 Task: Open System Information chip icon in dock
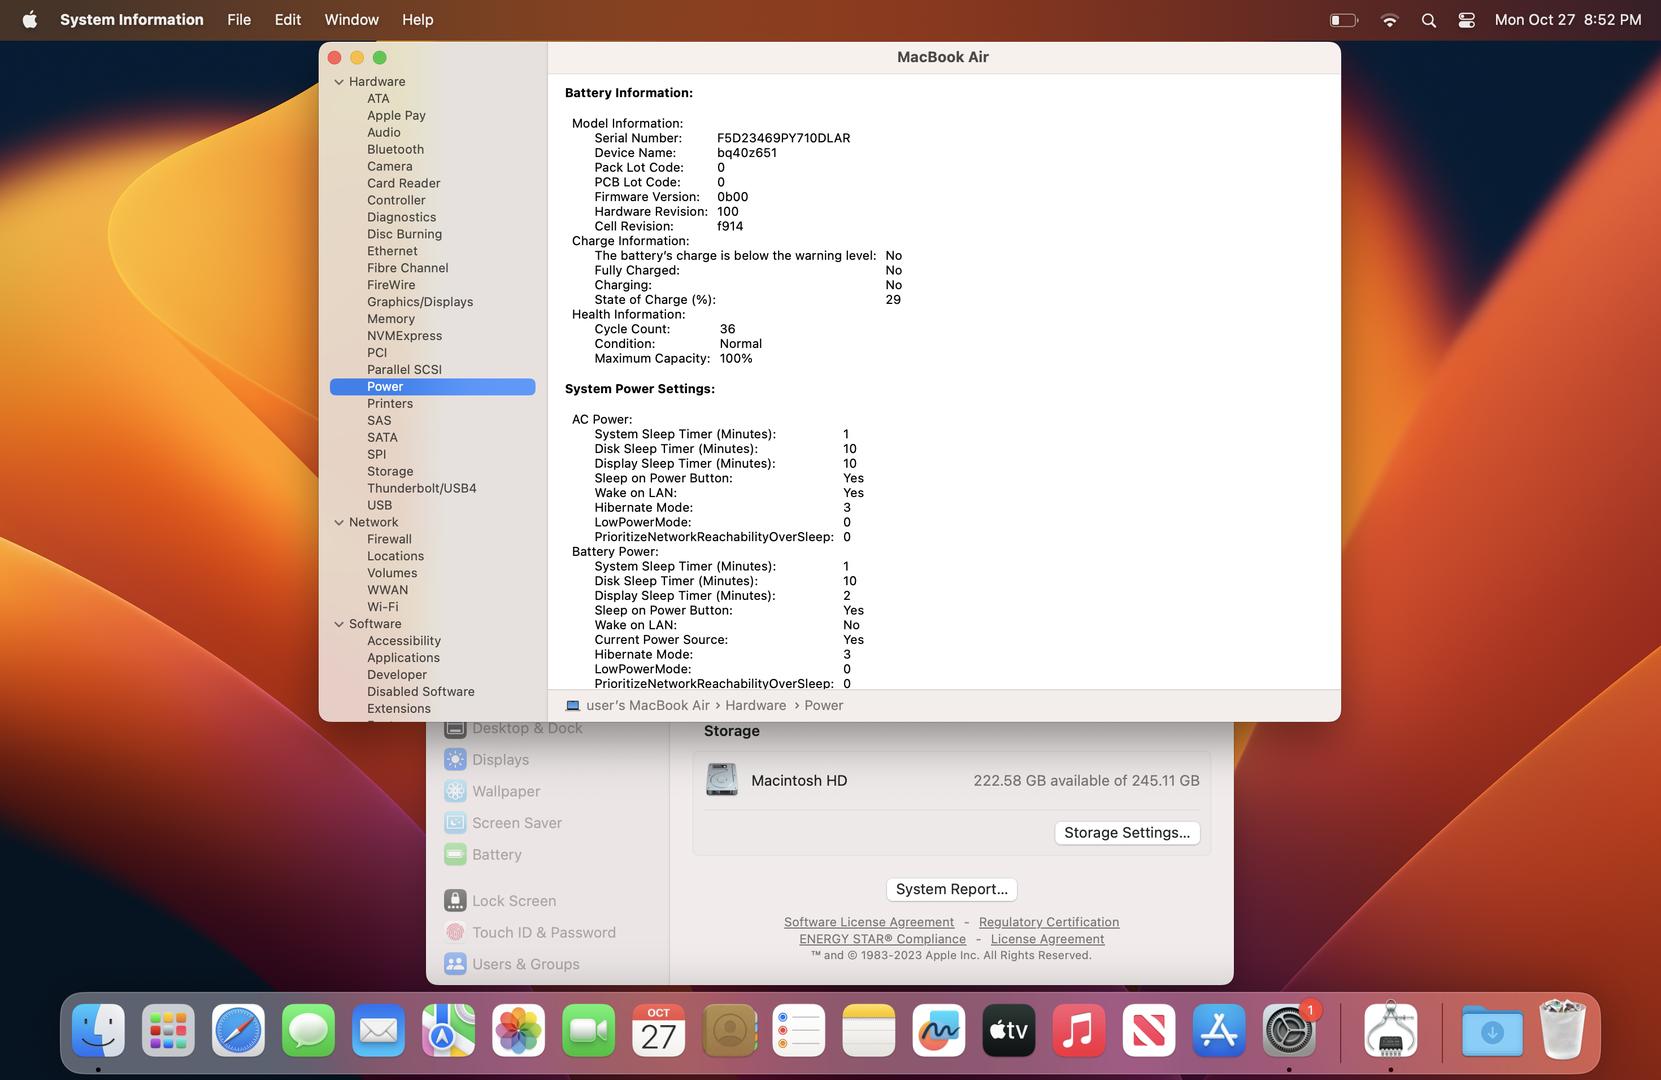1390,1031
